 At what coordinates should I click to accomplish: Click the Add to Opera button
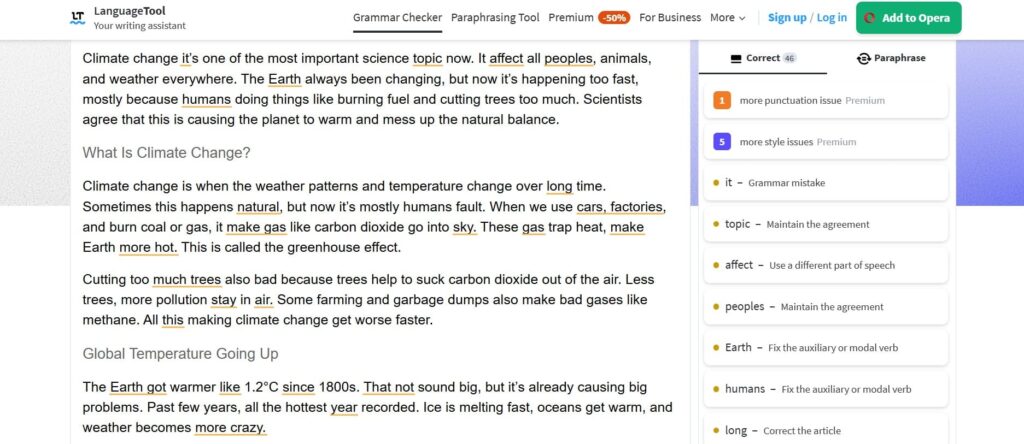pos(908,18)
